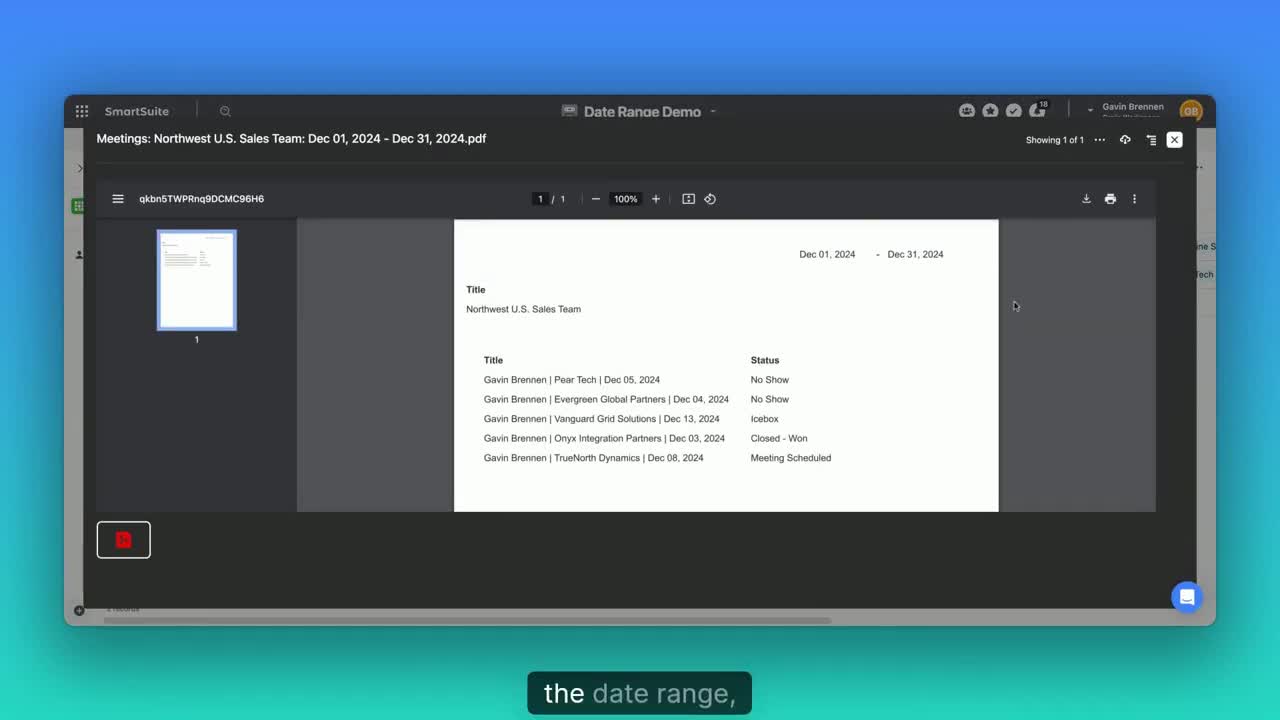Expand the left sidebar chevron behind the preview

(80, 168)
